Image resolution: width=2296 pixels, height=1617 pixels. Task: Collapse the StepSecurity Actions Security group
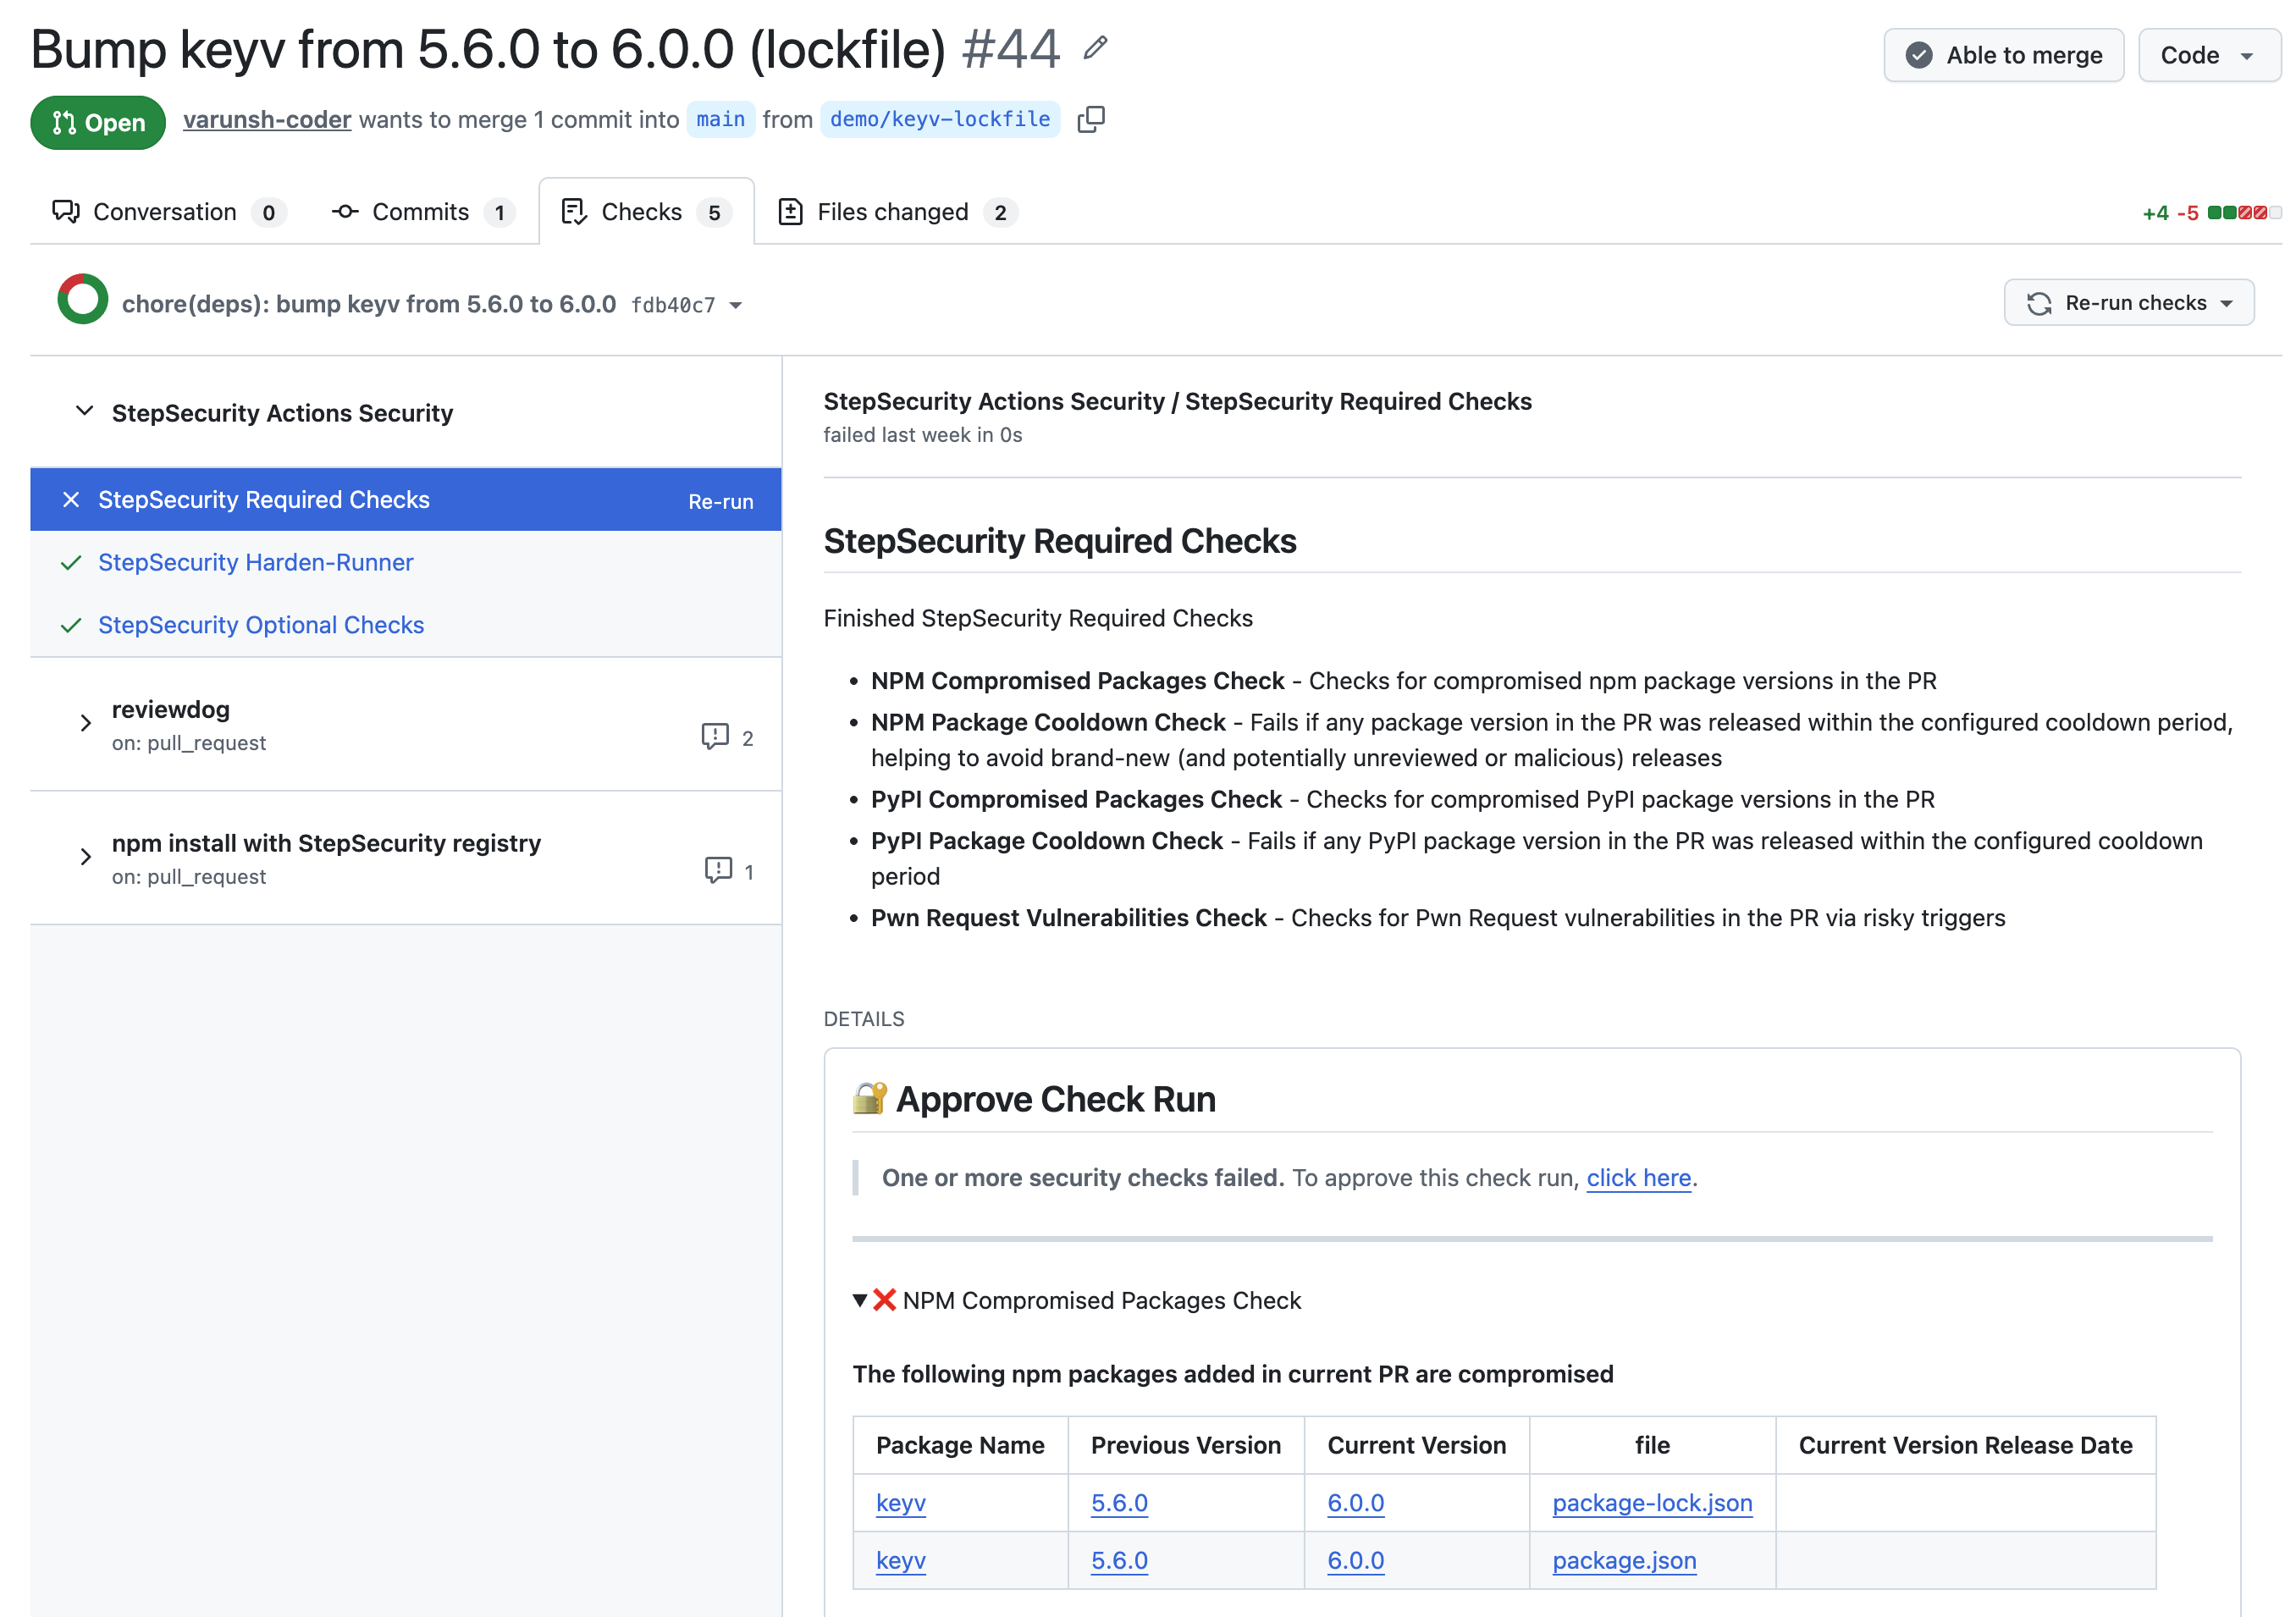[85, 411]
